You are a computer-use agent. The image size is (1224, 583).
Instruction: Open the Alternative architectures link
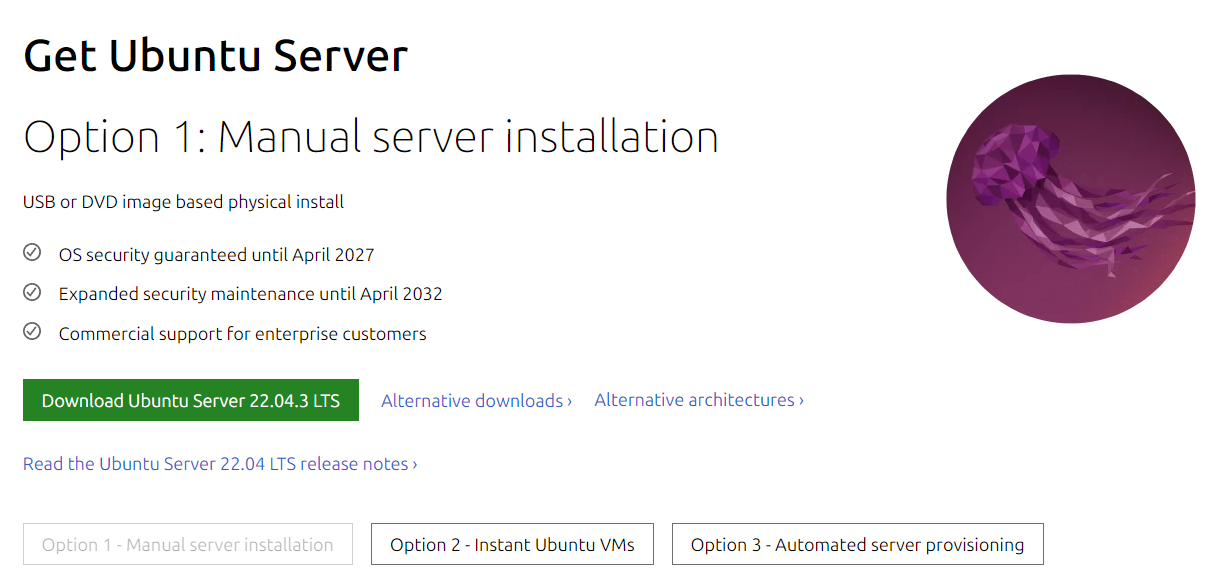(699, 400)
